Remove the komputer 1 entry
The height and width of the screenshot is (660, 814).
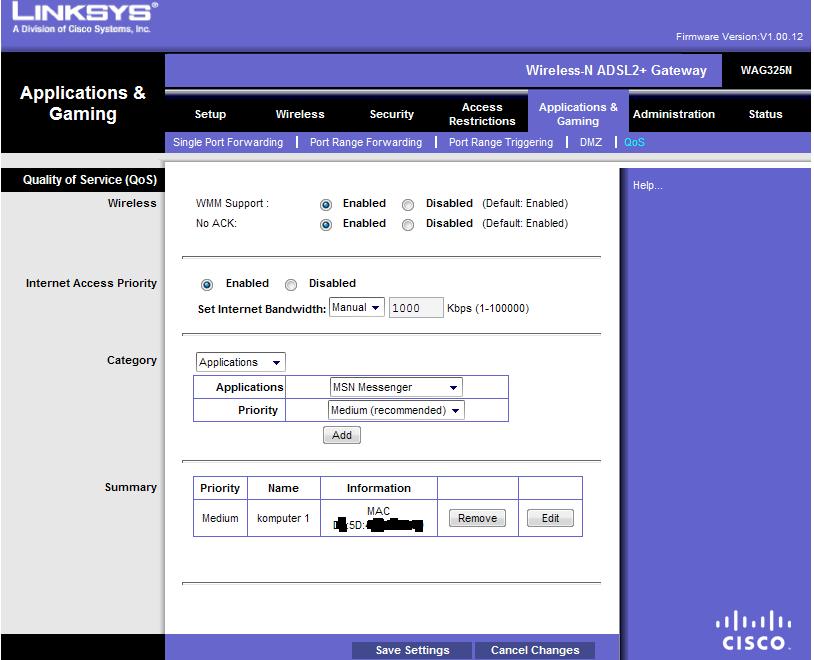pyautogui.click(x=477, y=518)
